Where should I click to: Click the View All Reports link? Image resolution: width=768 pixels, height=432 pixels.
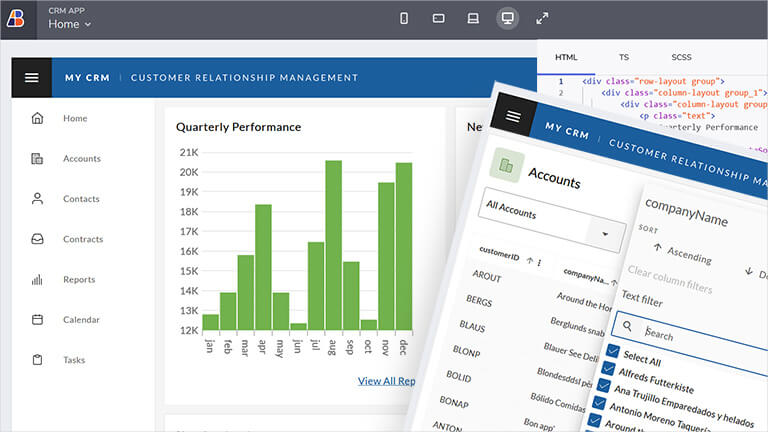387,381
